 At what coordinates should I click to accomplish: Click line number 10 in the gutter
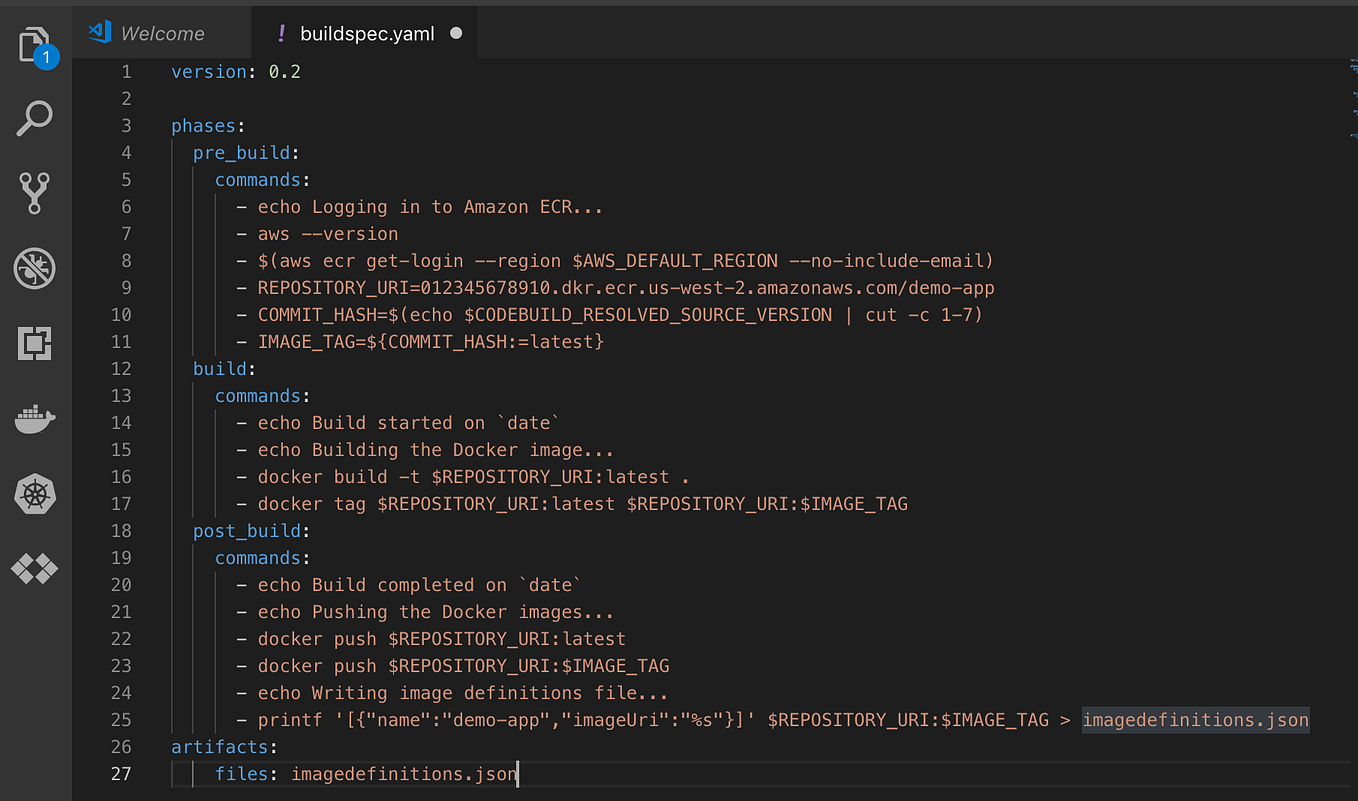click(121, 314)
